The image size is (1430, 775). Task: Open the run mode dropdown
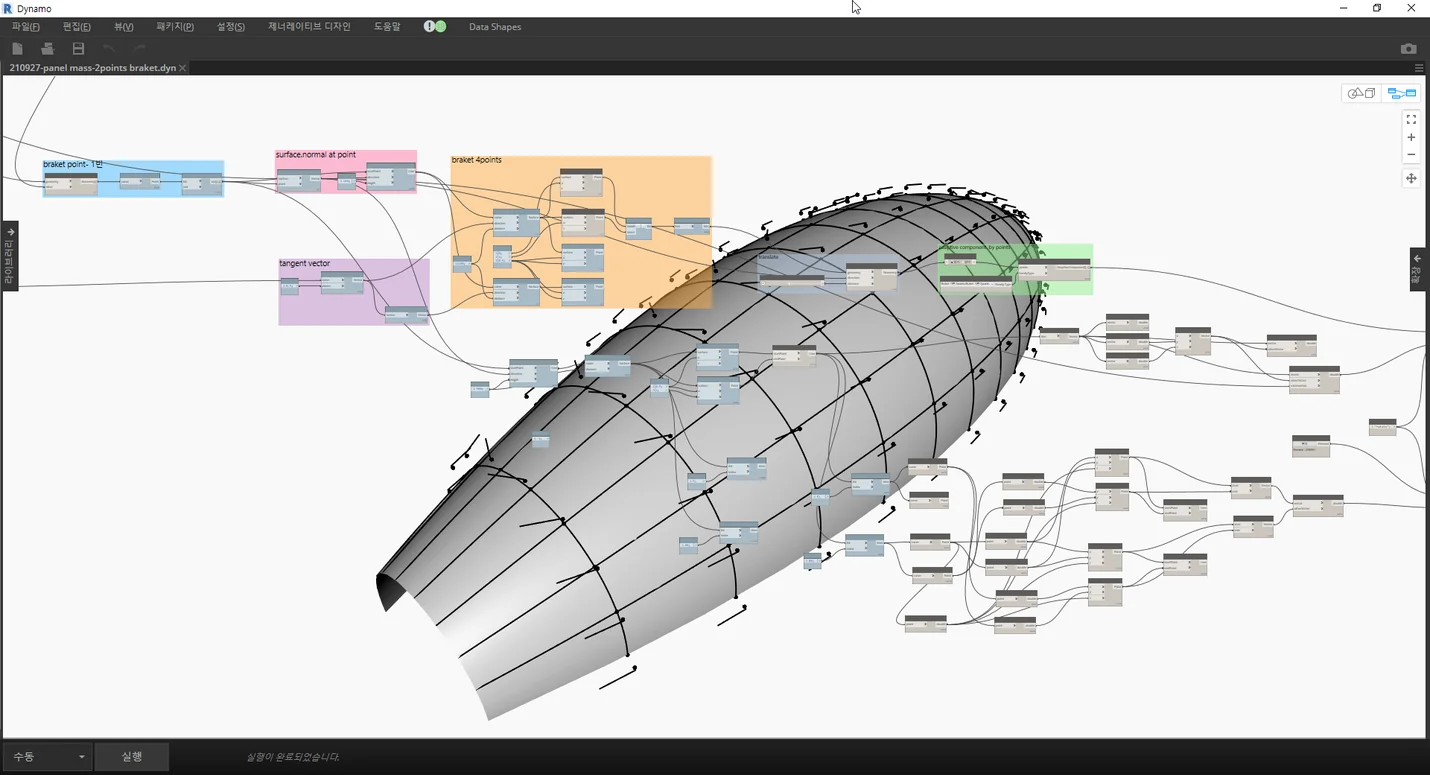47,757
